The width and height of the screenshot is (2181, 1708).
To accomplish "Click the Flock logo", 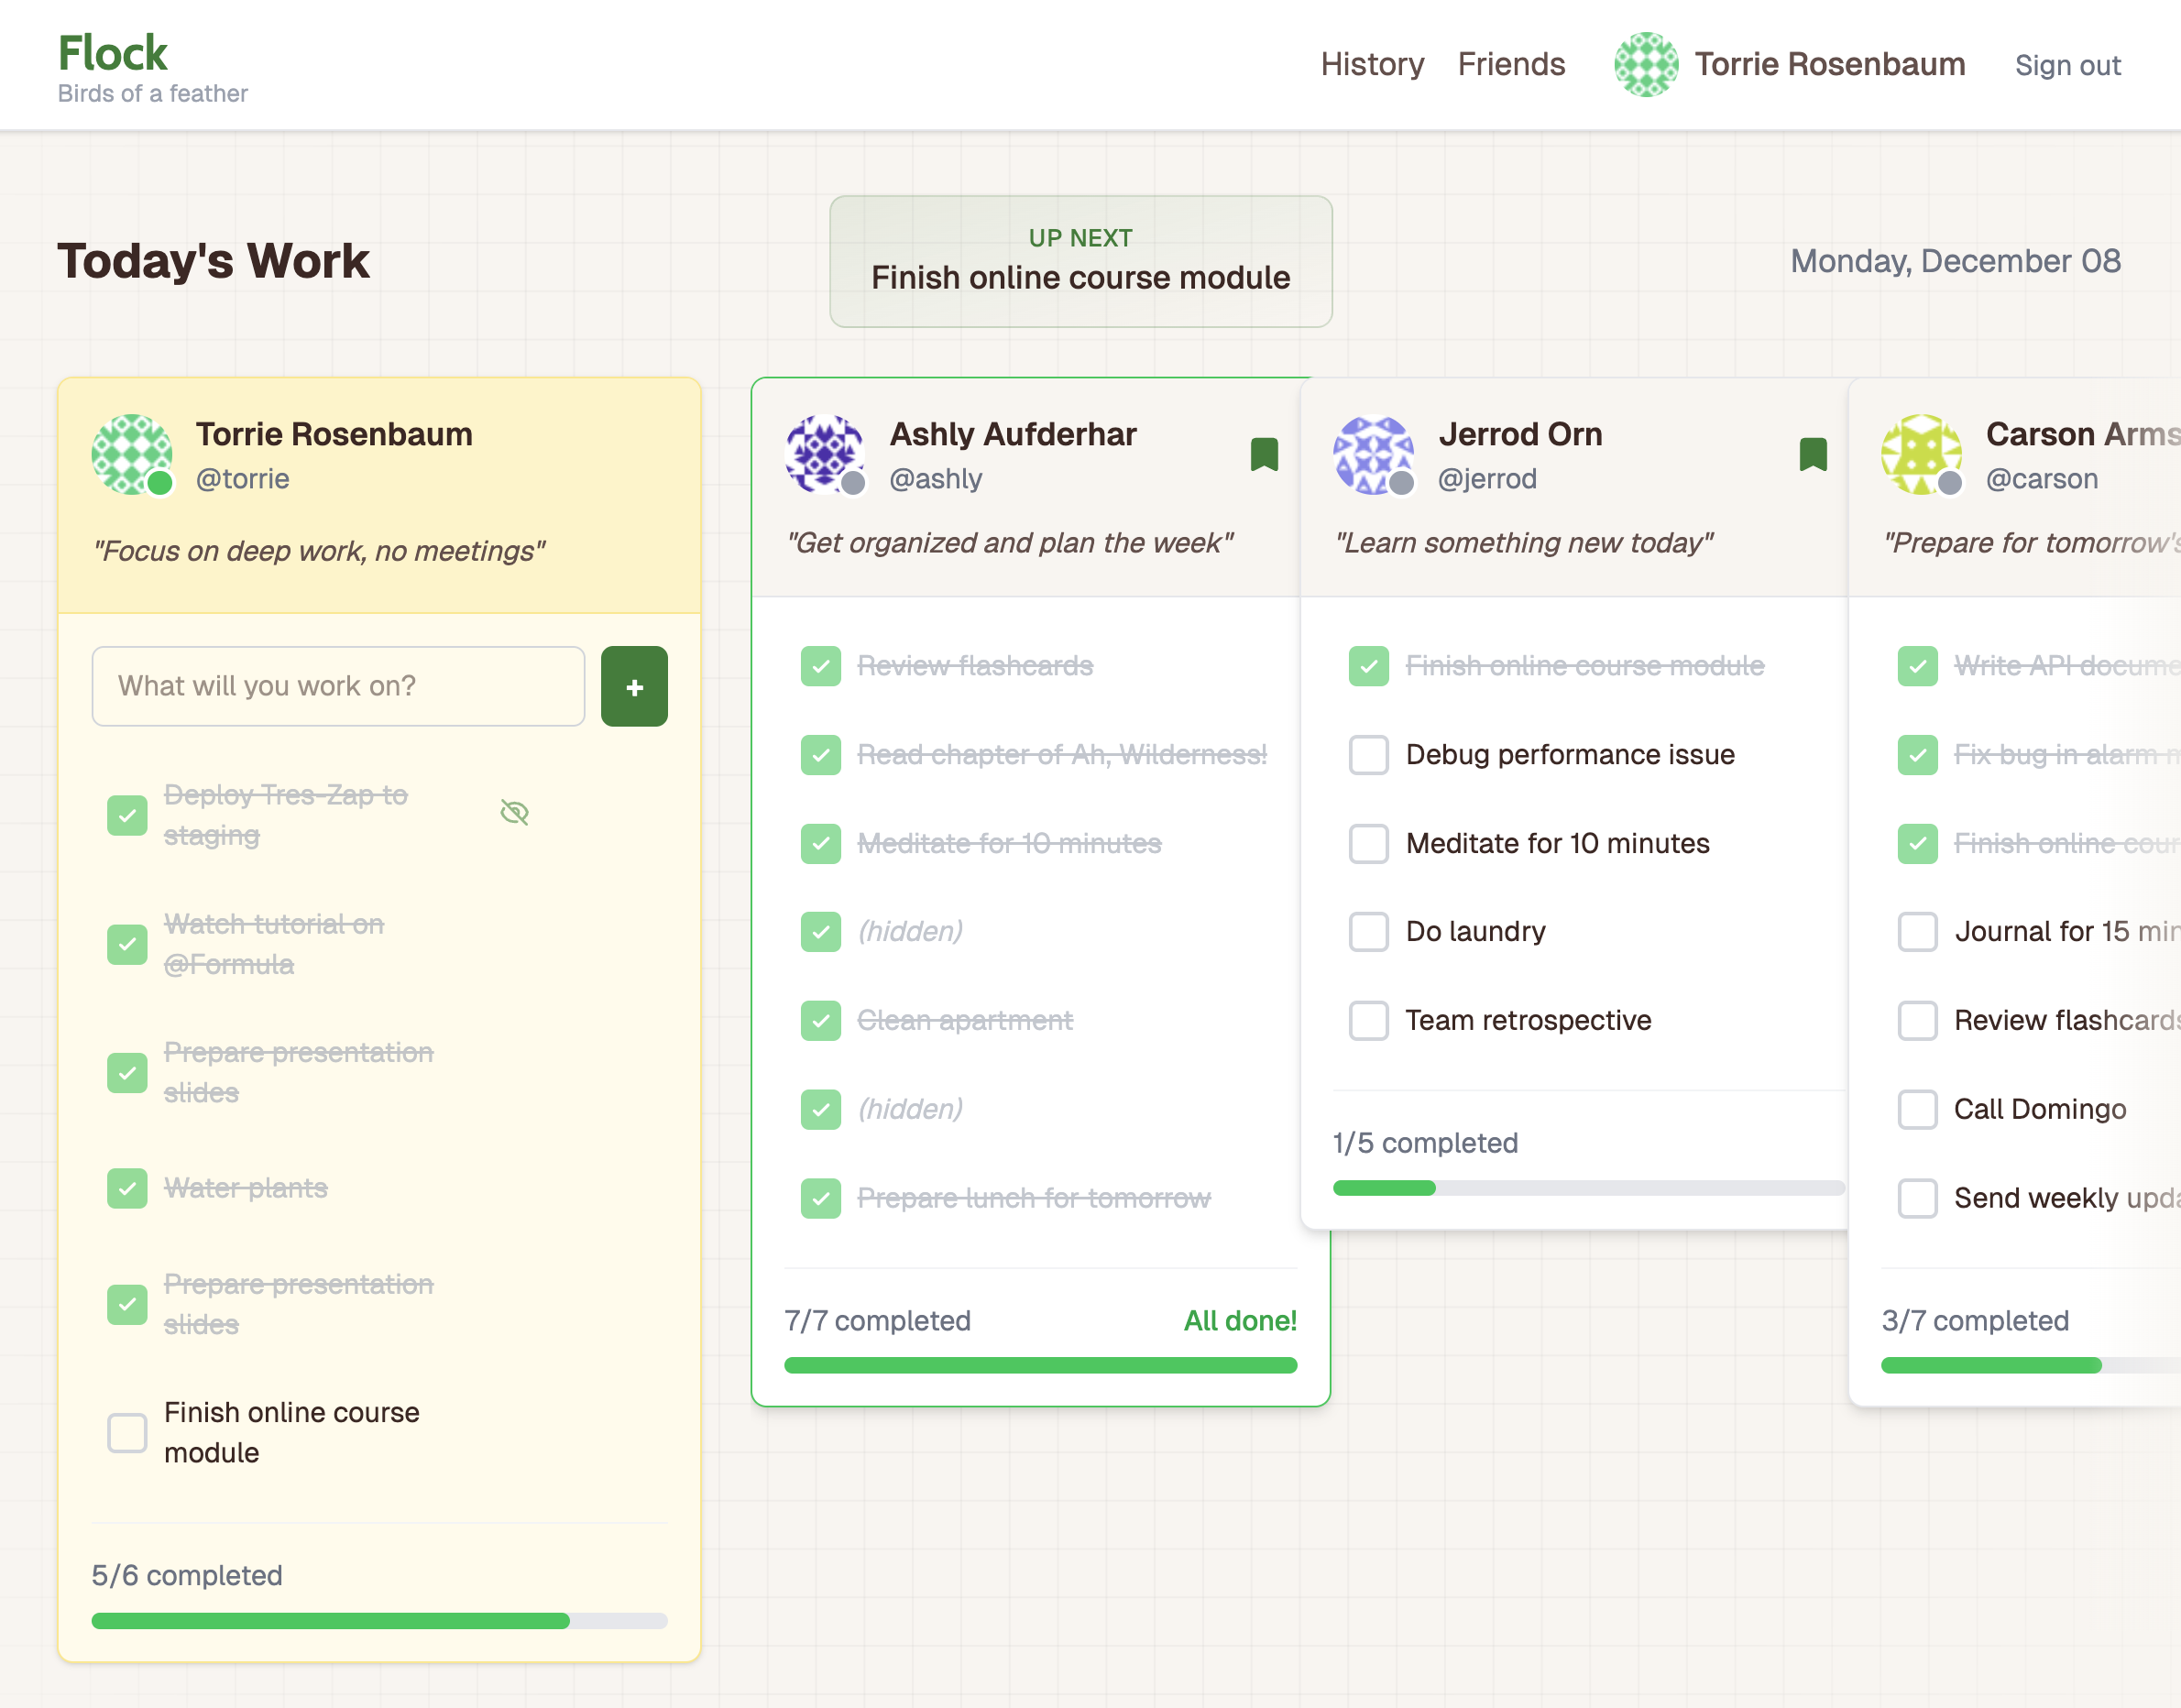I will point(112,52).
